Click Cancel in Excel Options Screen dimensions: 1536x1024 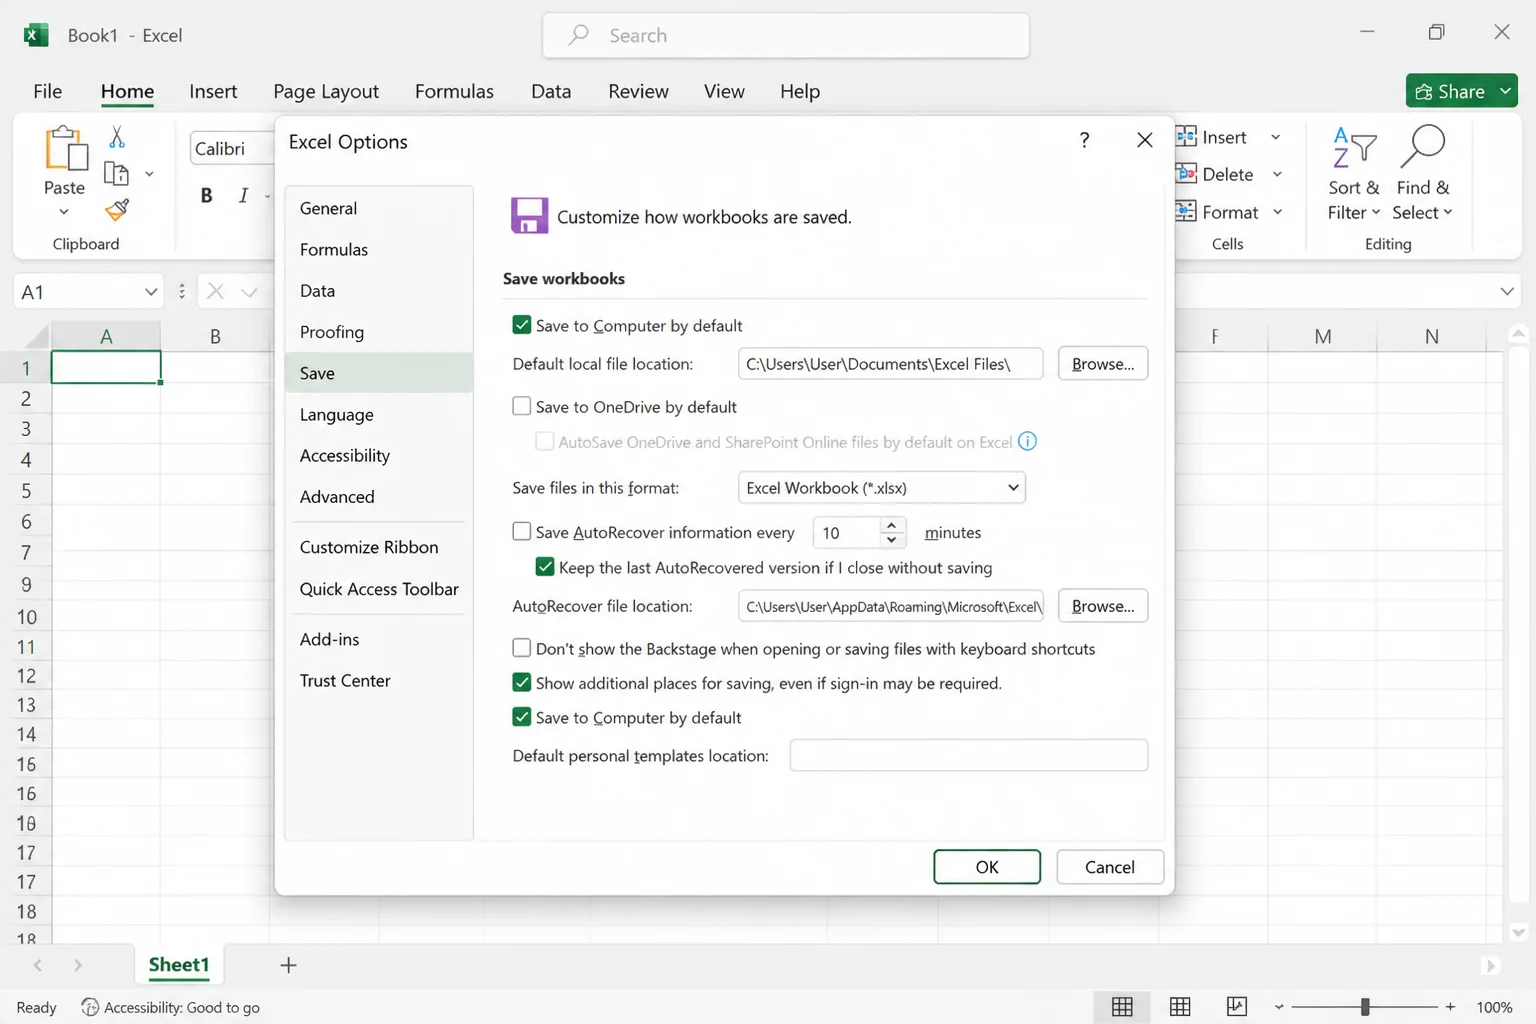(1110, 867)
